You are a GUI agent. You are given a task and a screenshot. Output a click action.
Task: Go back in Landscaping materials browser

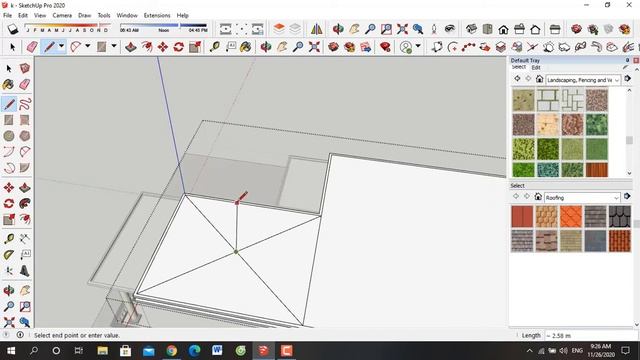click(x=517, y=78)
